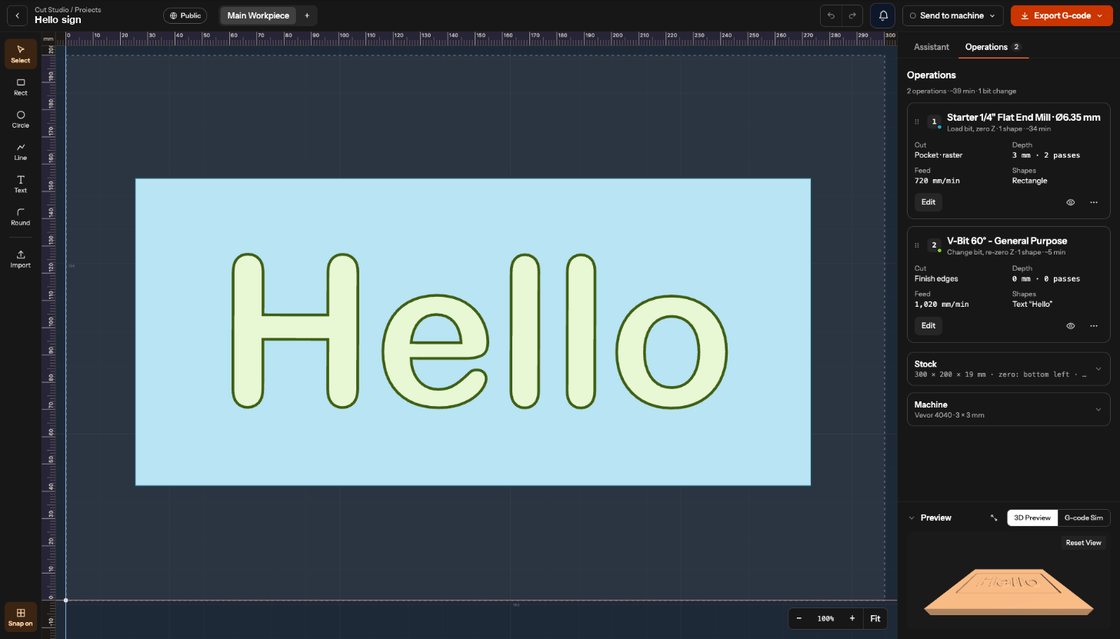The width and height of the screenshot is (1120, 639).
Task: Click the 1,020 mm/min feed value
Action: click(941, 305)
